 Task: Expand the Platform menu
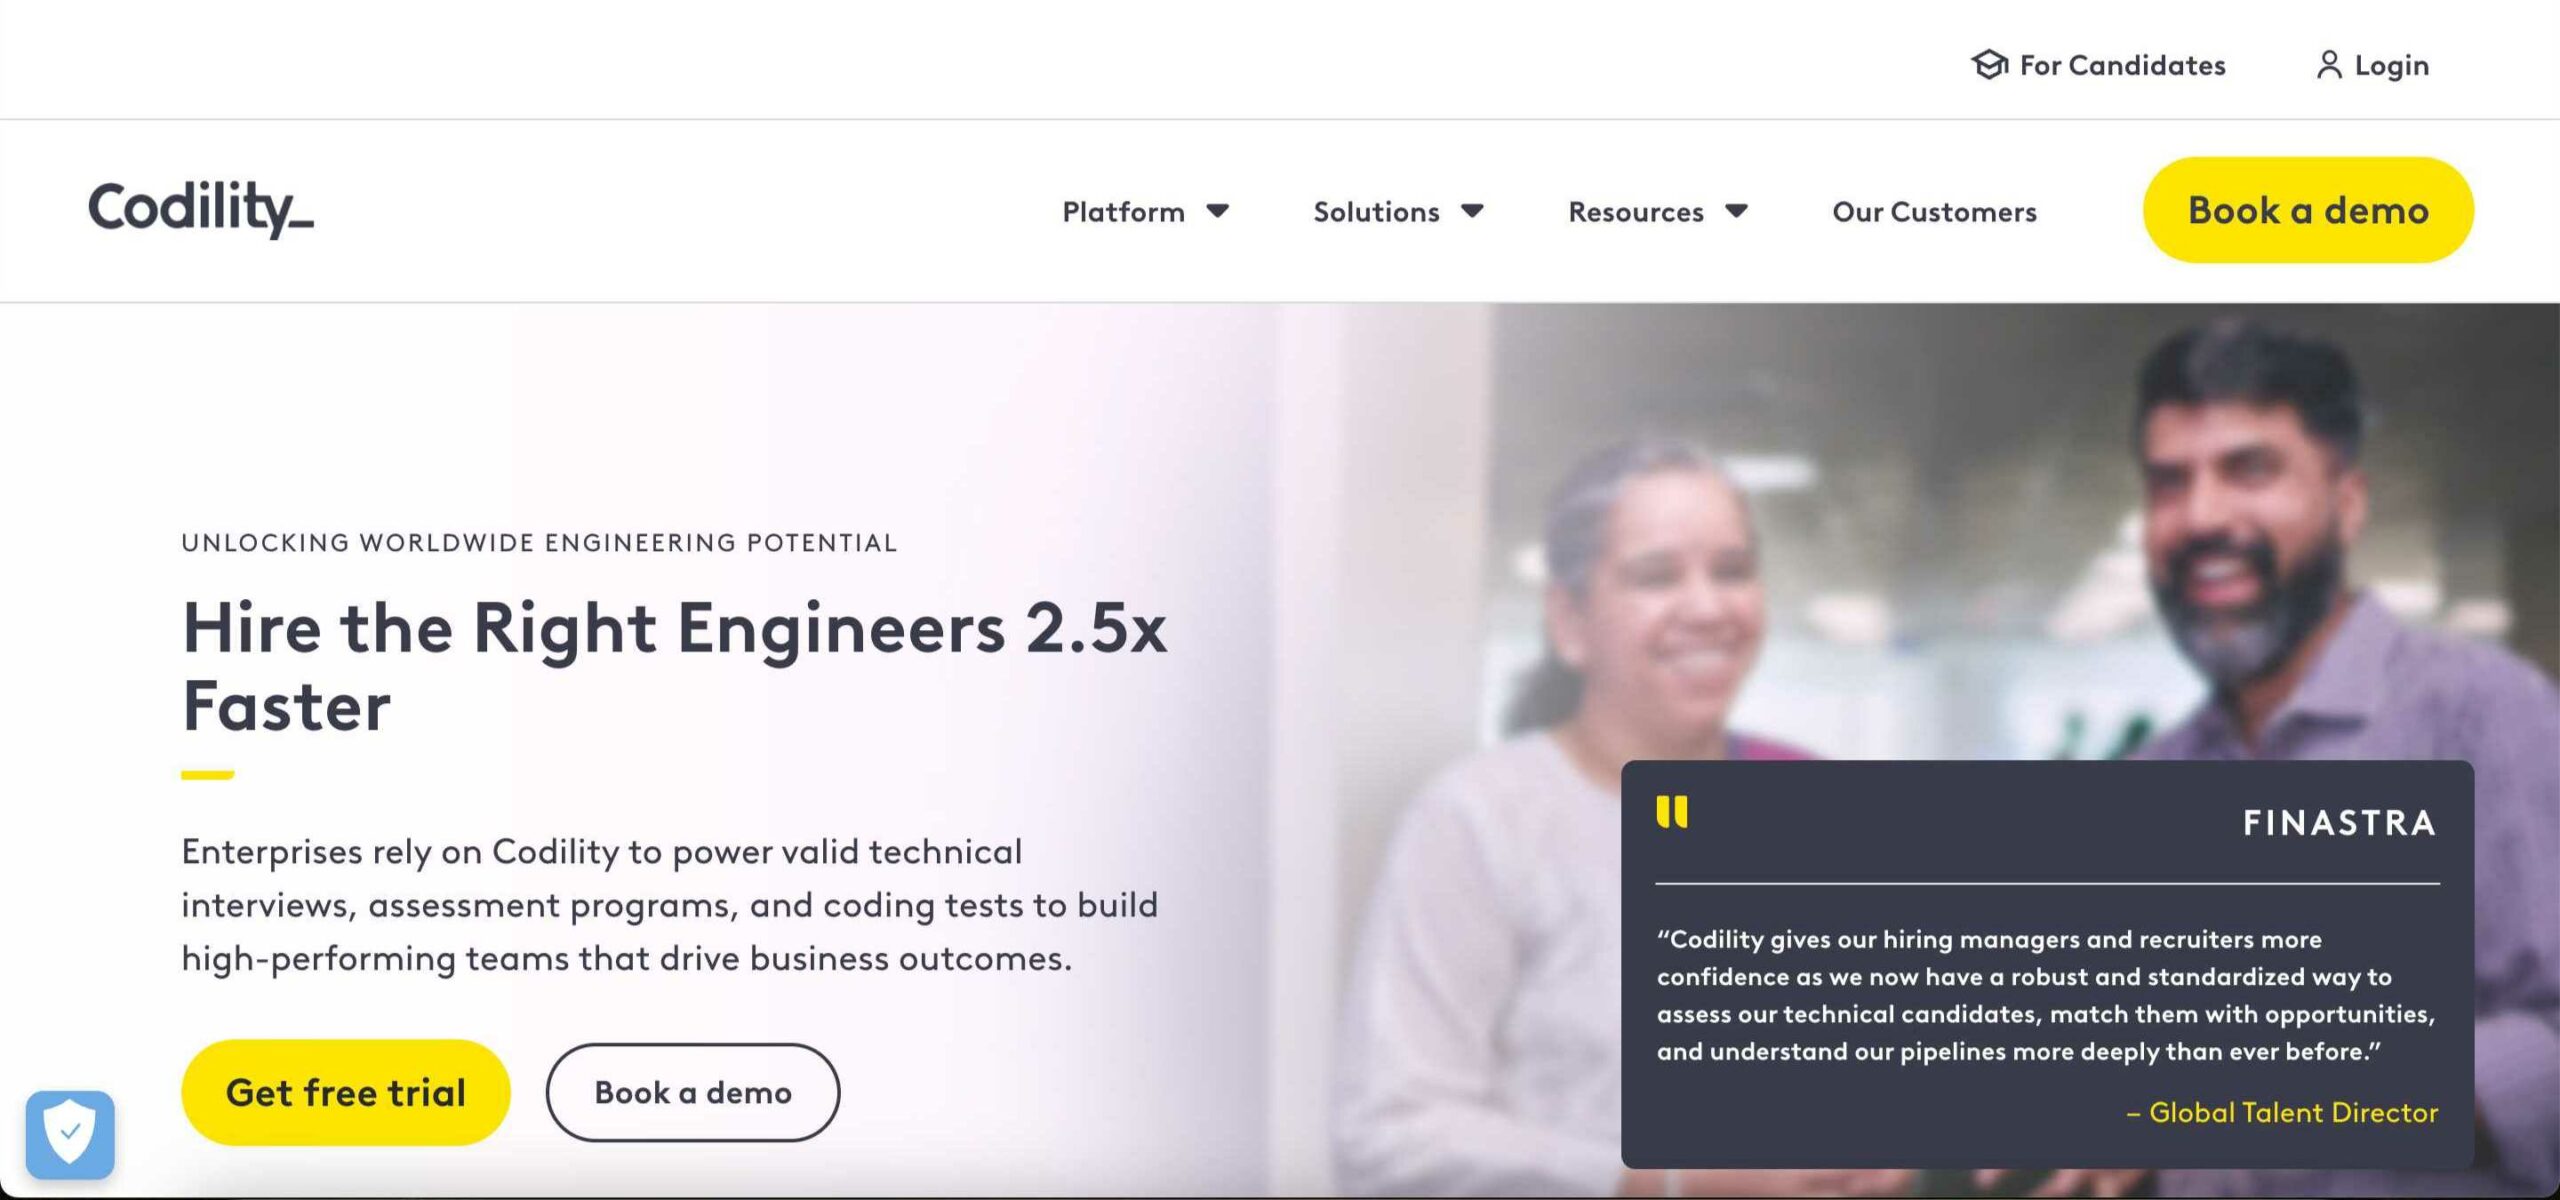(x=1122, y=211)
